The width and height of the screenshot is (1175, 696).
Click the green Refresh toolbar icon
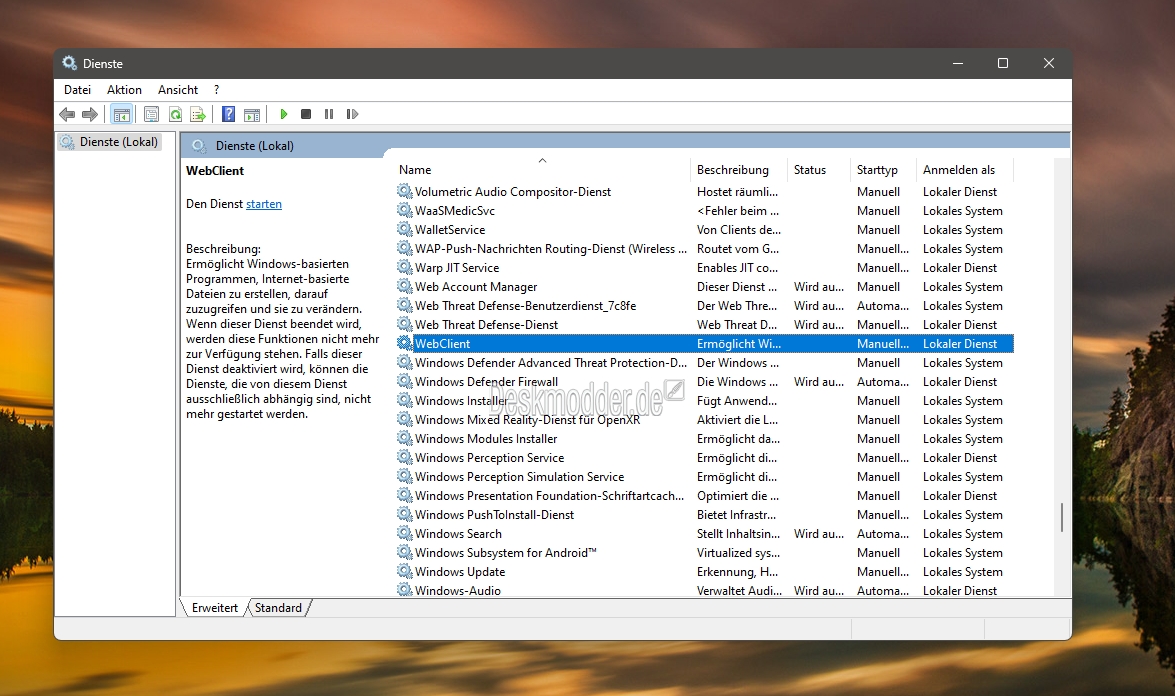(x=175, y=115)
